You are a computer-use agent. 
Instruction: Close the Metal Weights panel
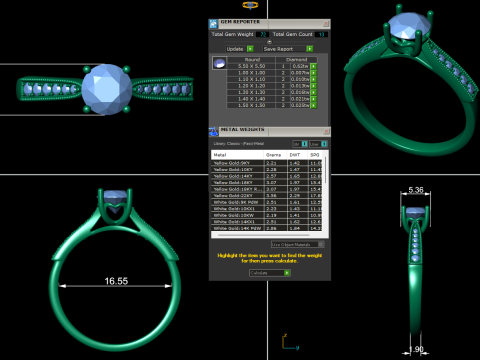click(326, 131)
